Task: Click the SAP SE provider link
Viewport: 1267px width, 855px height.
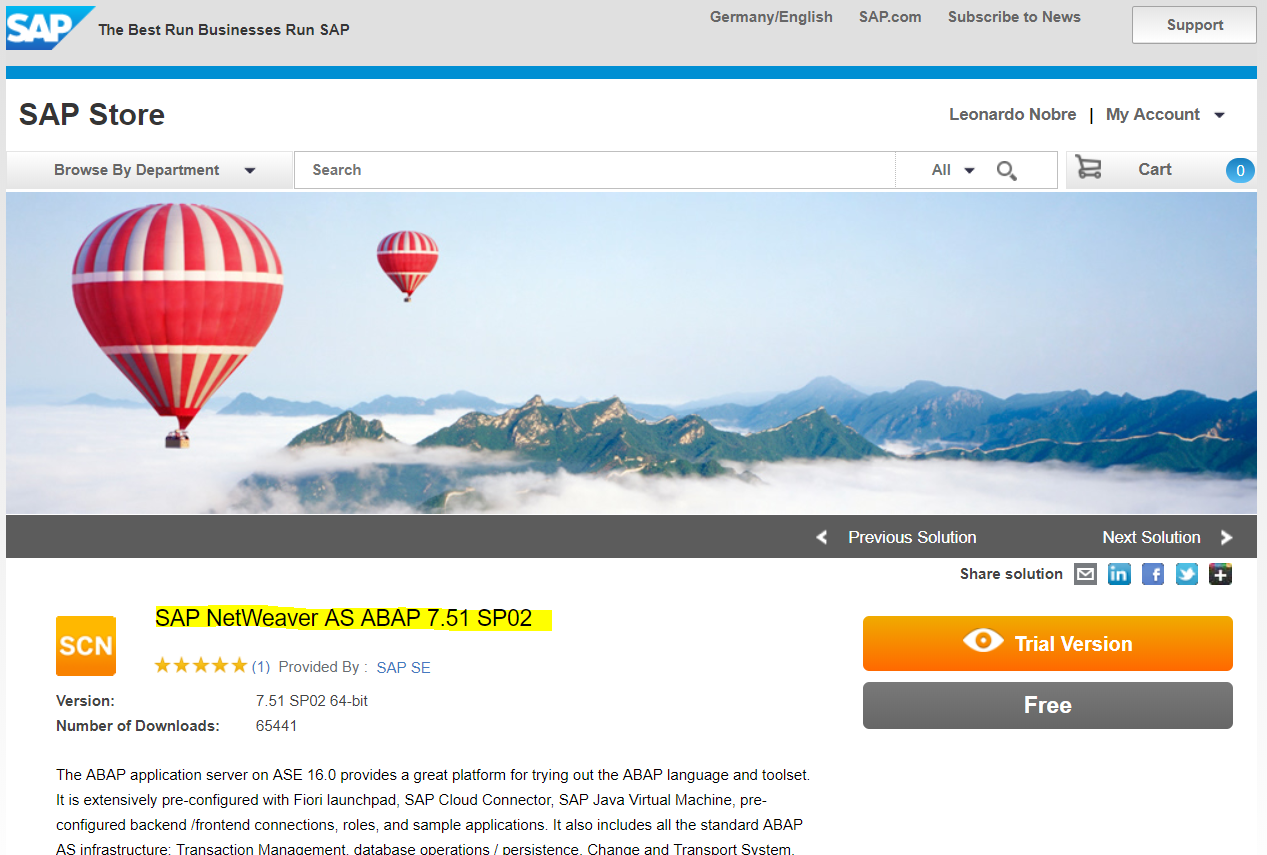Action: [x=404, y=667]
